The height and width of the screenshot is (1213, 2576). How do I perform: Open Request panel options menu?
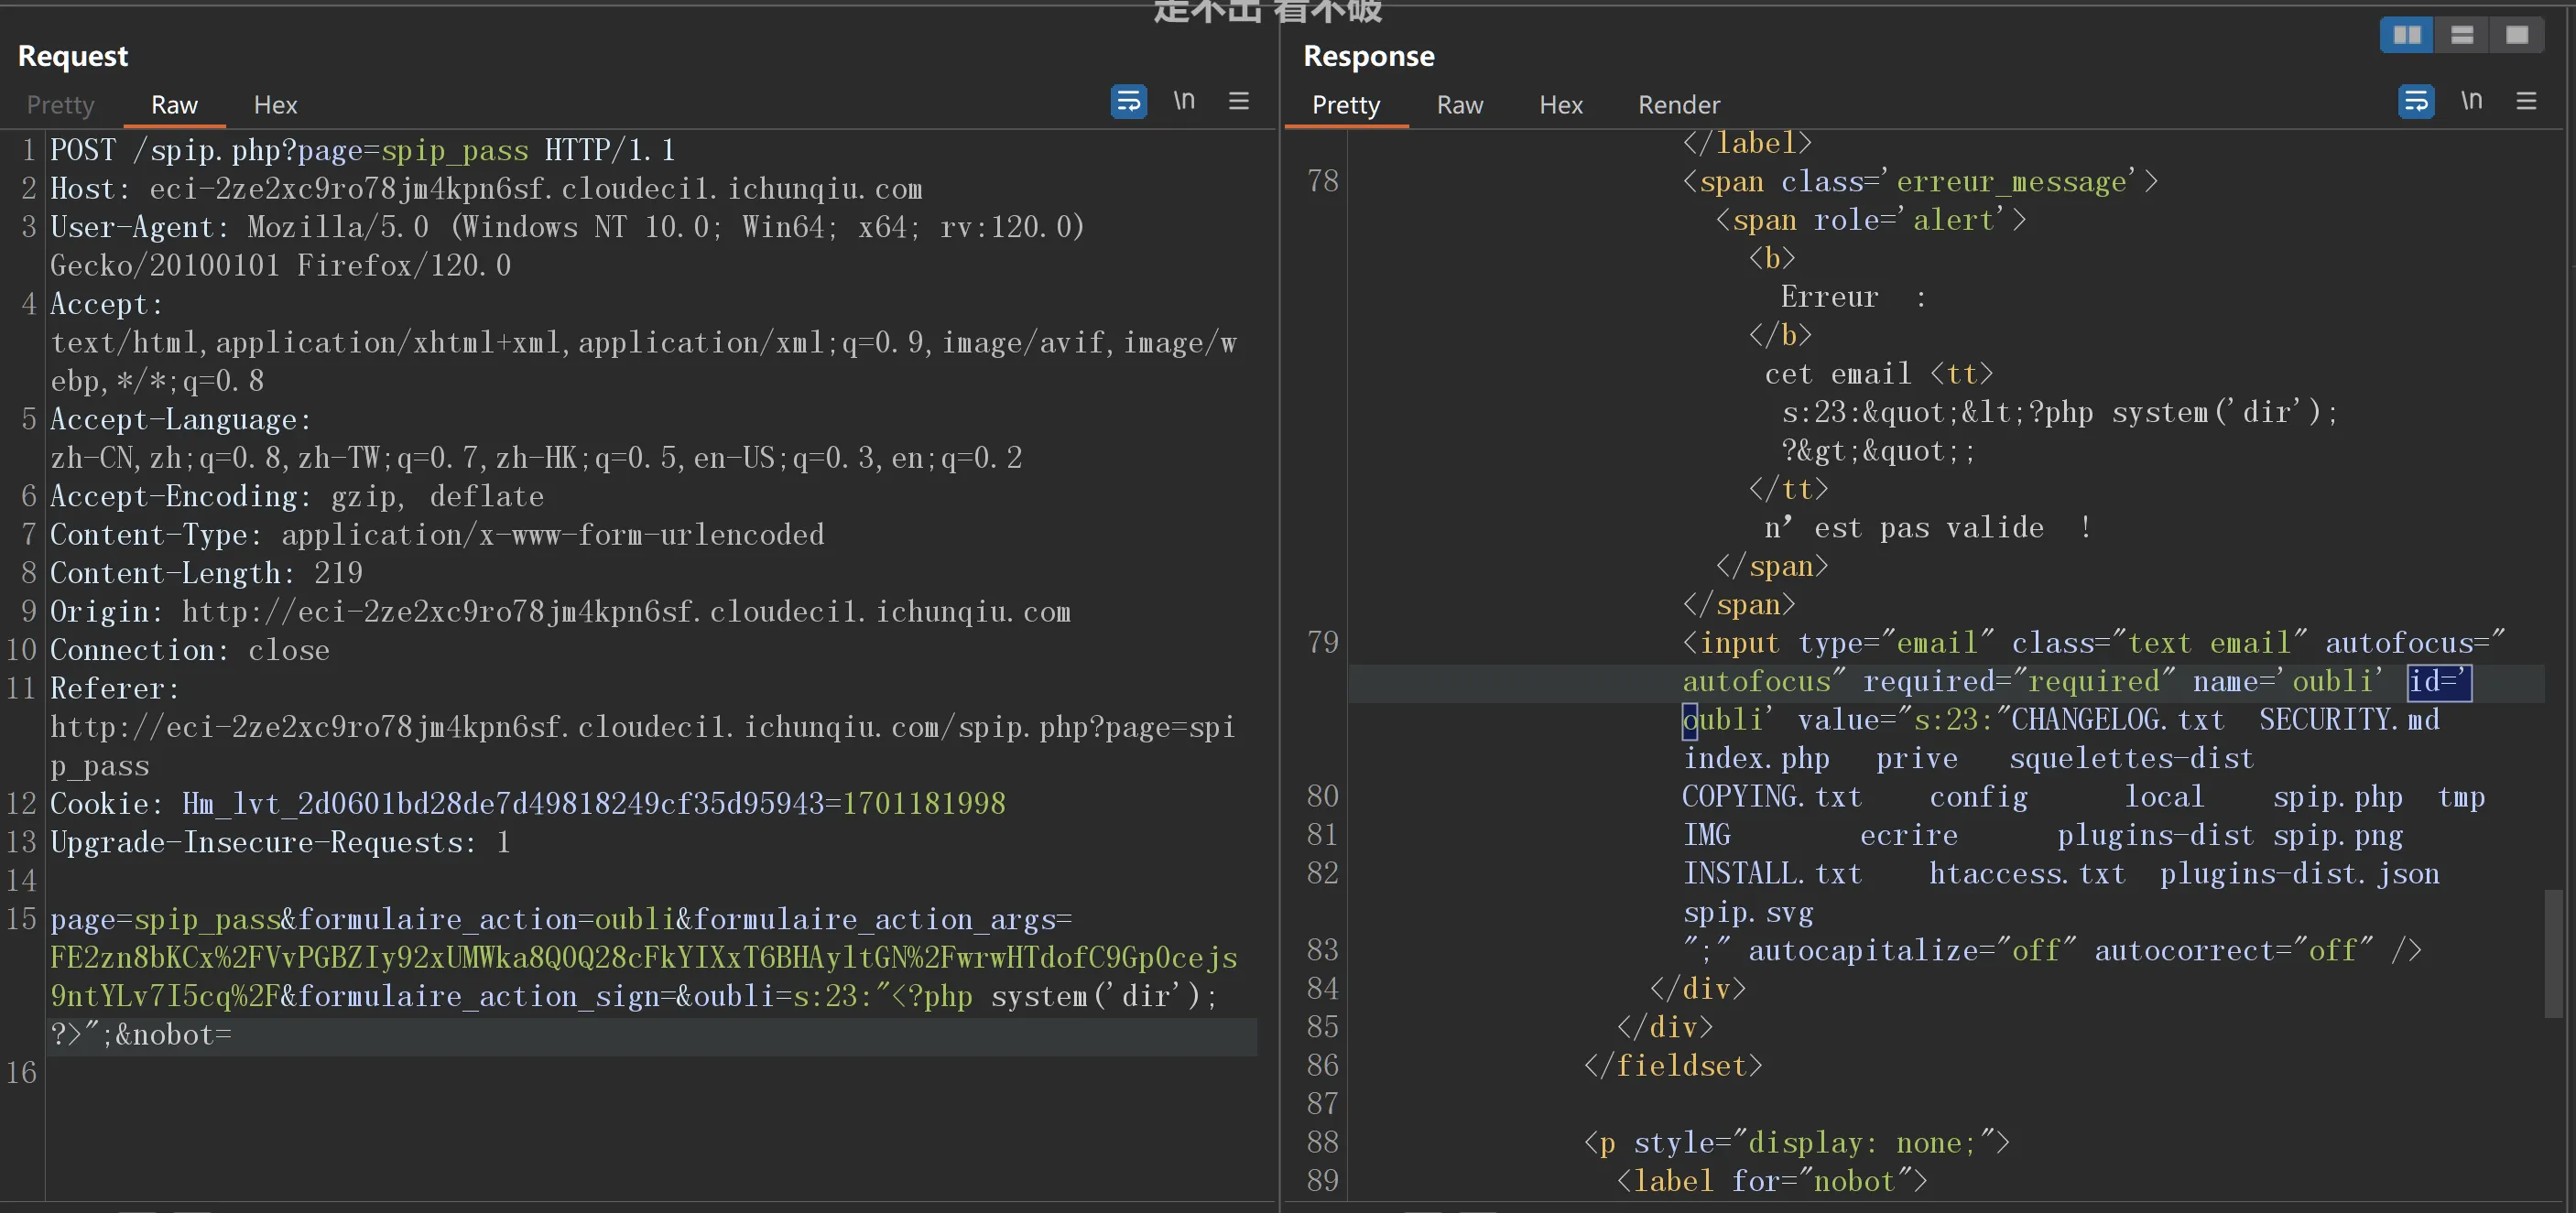pyautogui.click(x=1238, y=101)
